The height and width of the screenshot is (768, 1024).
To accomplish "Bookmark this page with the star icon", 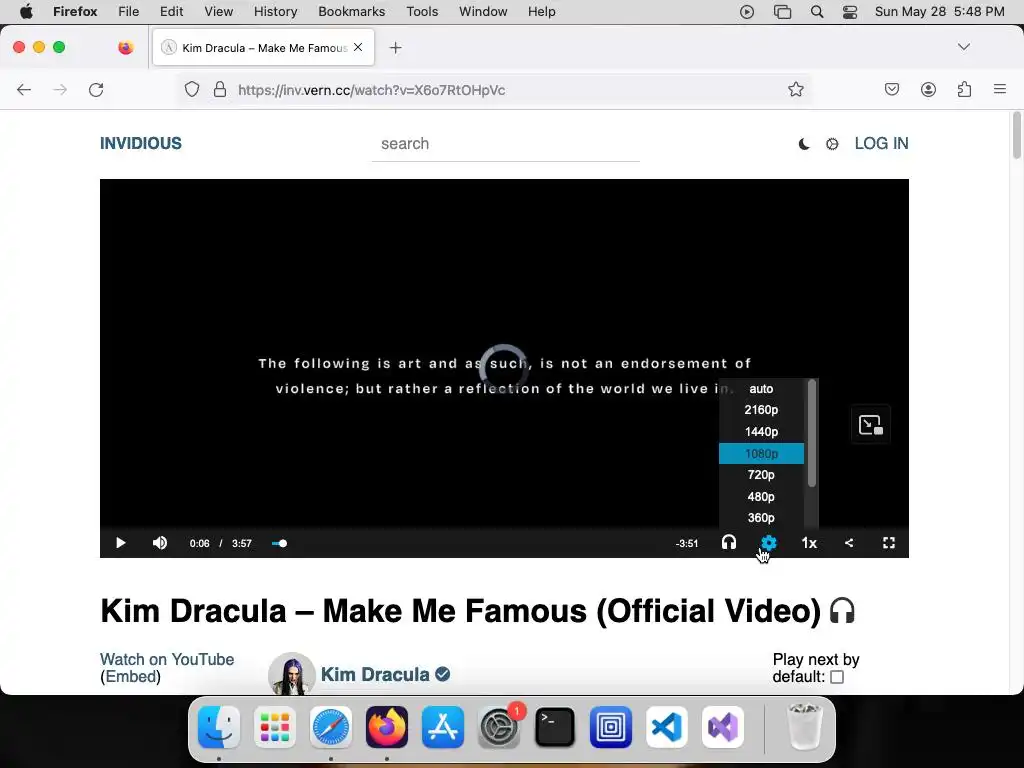I will (x=795, y=89).
